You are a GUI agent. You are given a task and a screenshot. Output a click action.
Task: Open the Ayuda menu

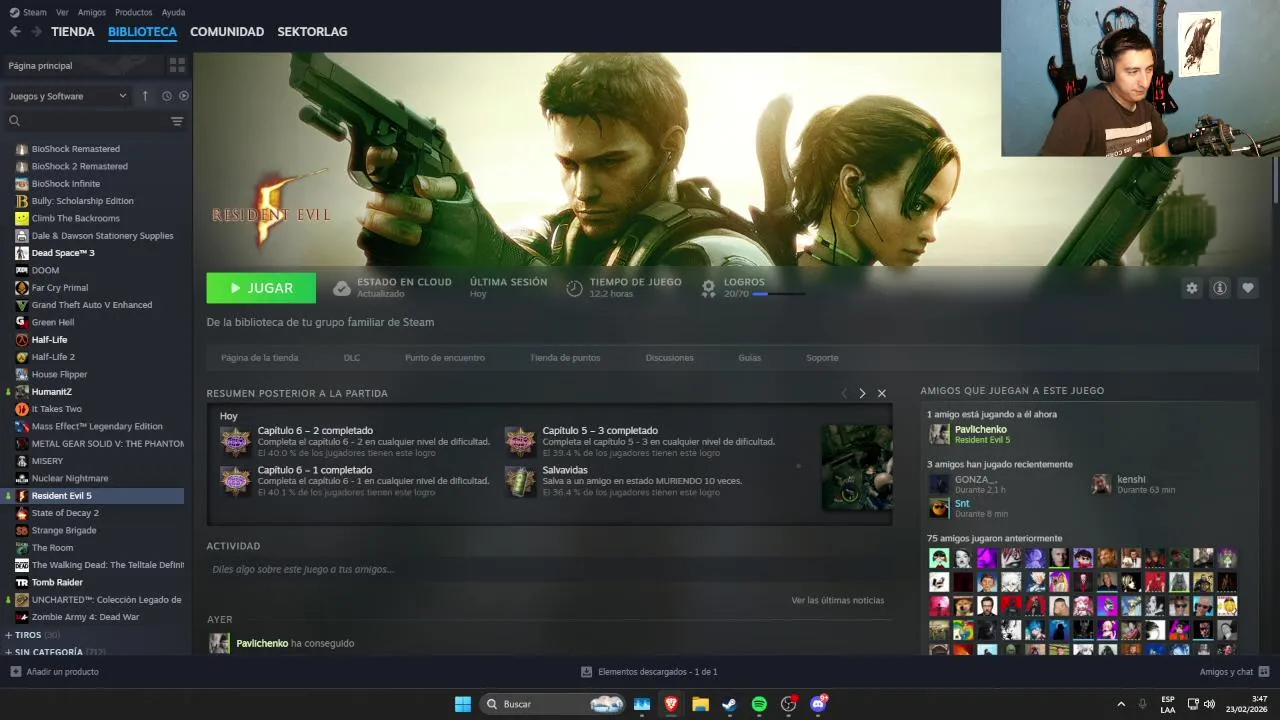pyautogui.click(x=173, y=12)
